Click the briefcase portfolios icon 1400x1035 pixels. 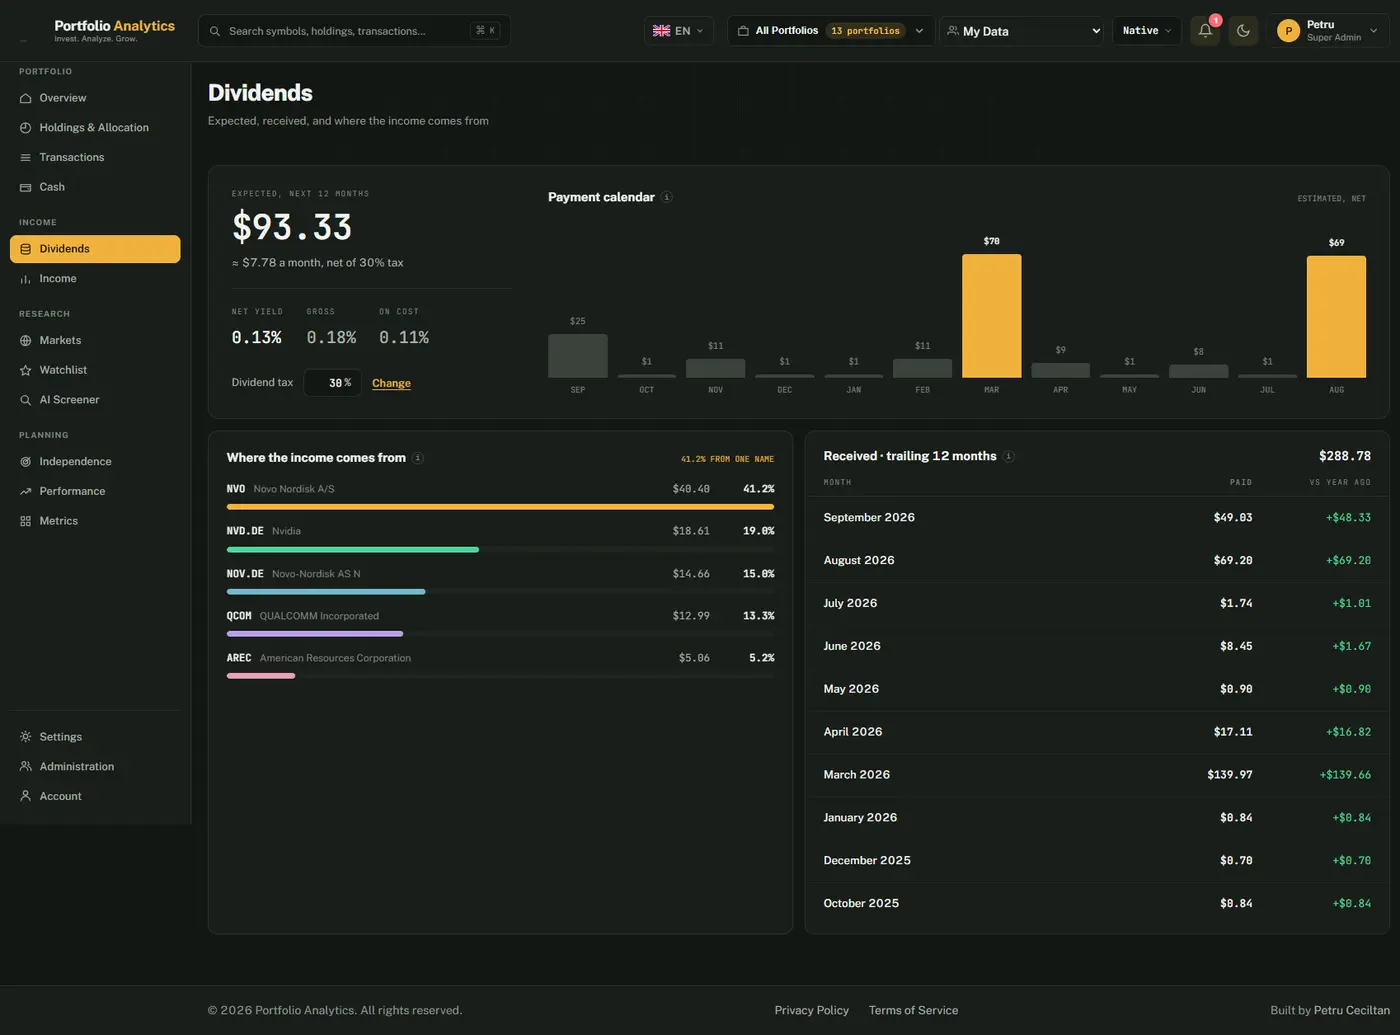pos(743,31)
